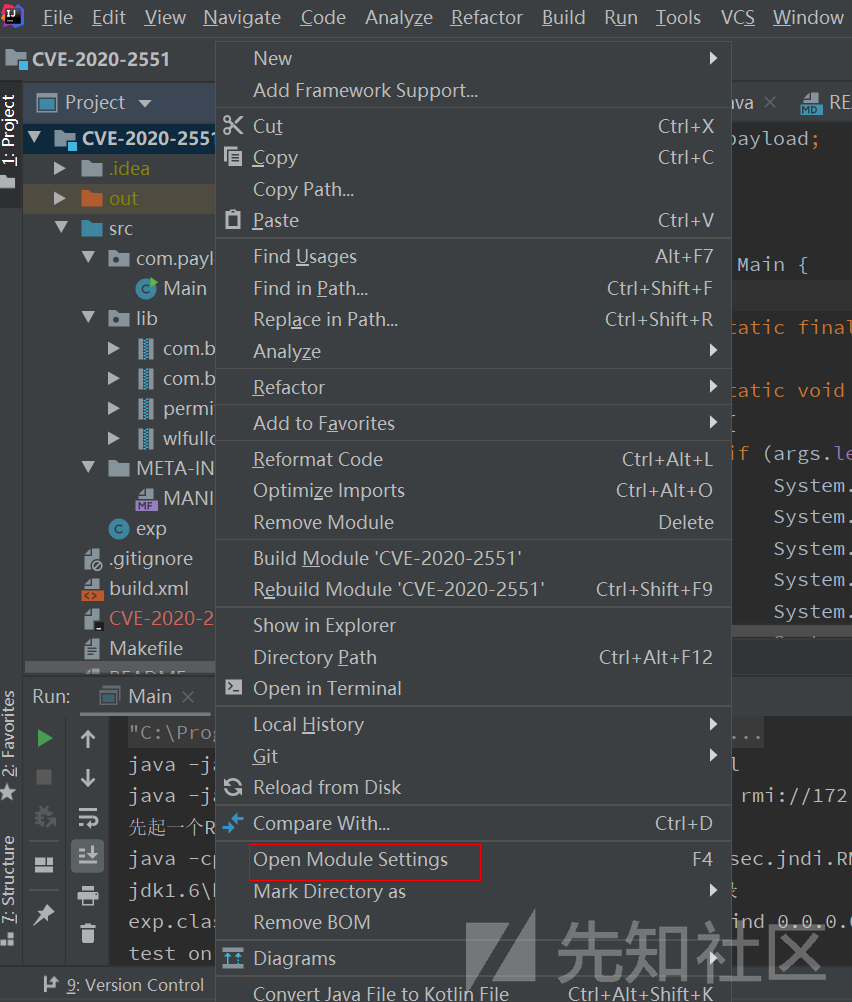
Task: Click the bug rerun debug icon
Action: point(44,817)
